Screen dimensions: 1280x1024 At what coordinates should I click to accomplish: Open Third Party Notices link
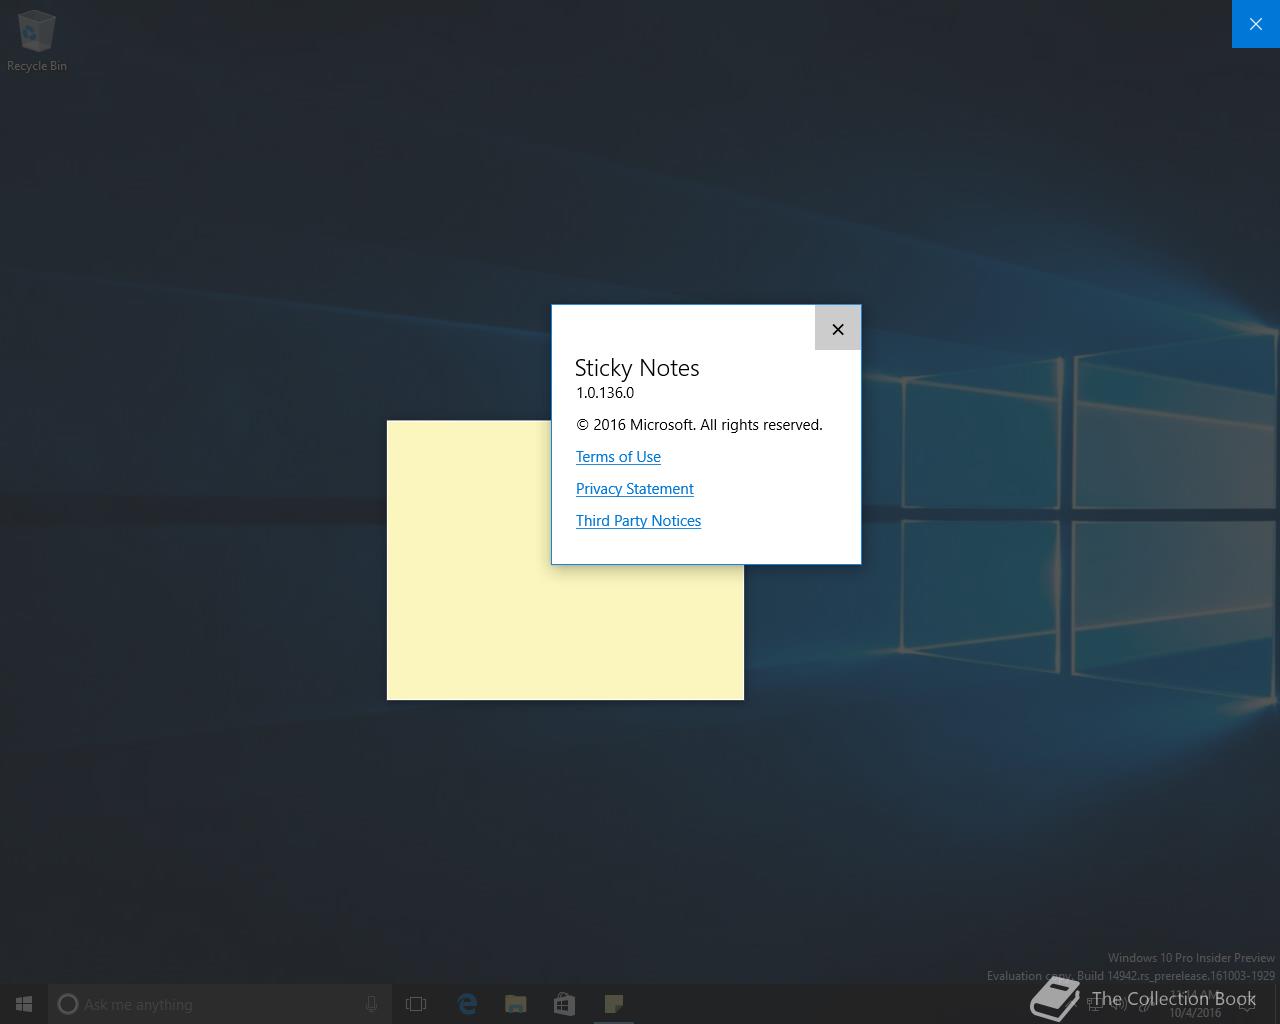point(638,521)
